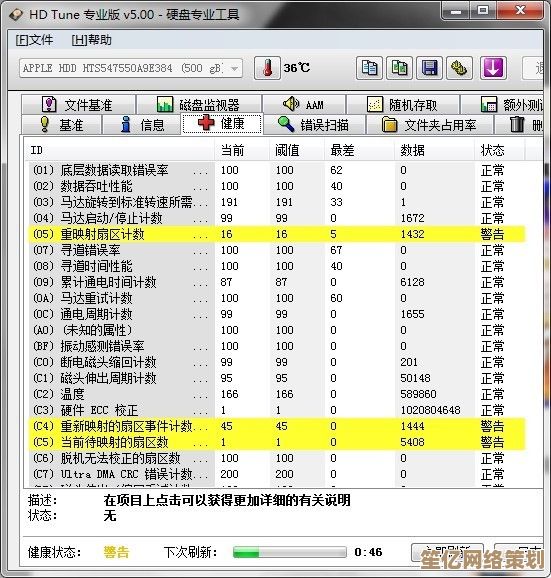
Task: Switch to the 文件基准 tab
Action: click(x=78, y=105)
